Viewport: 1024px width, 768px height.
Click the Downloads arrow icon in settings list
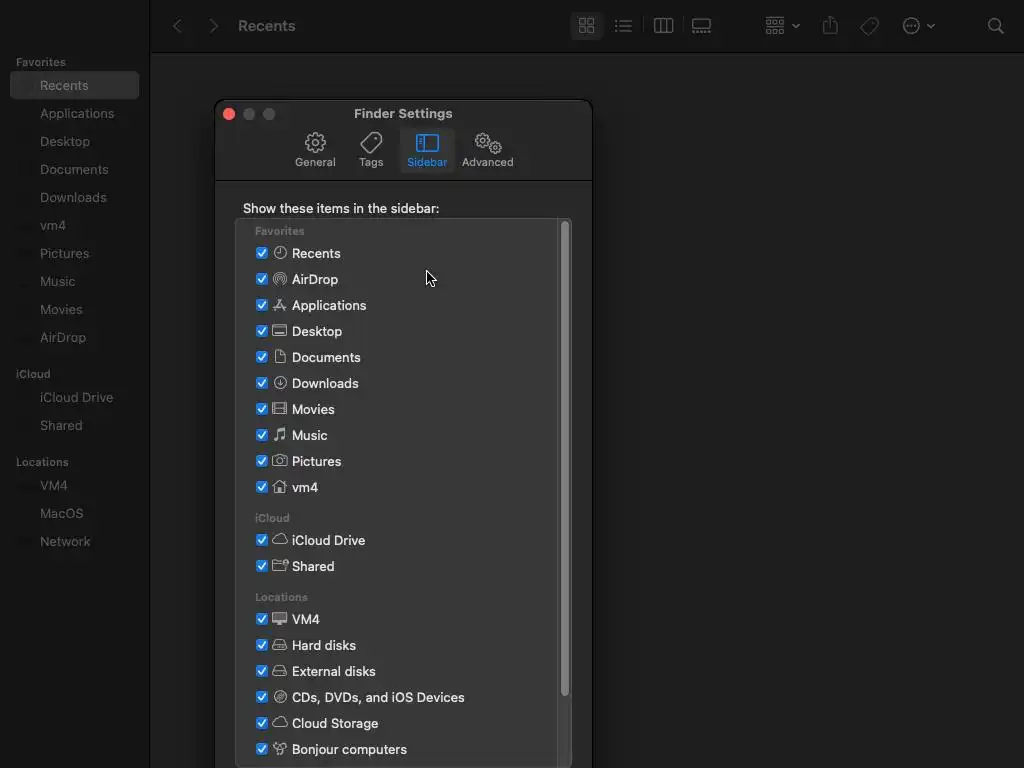pos(280,383)
